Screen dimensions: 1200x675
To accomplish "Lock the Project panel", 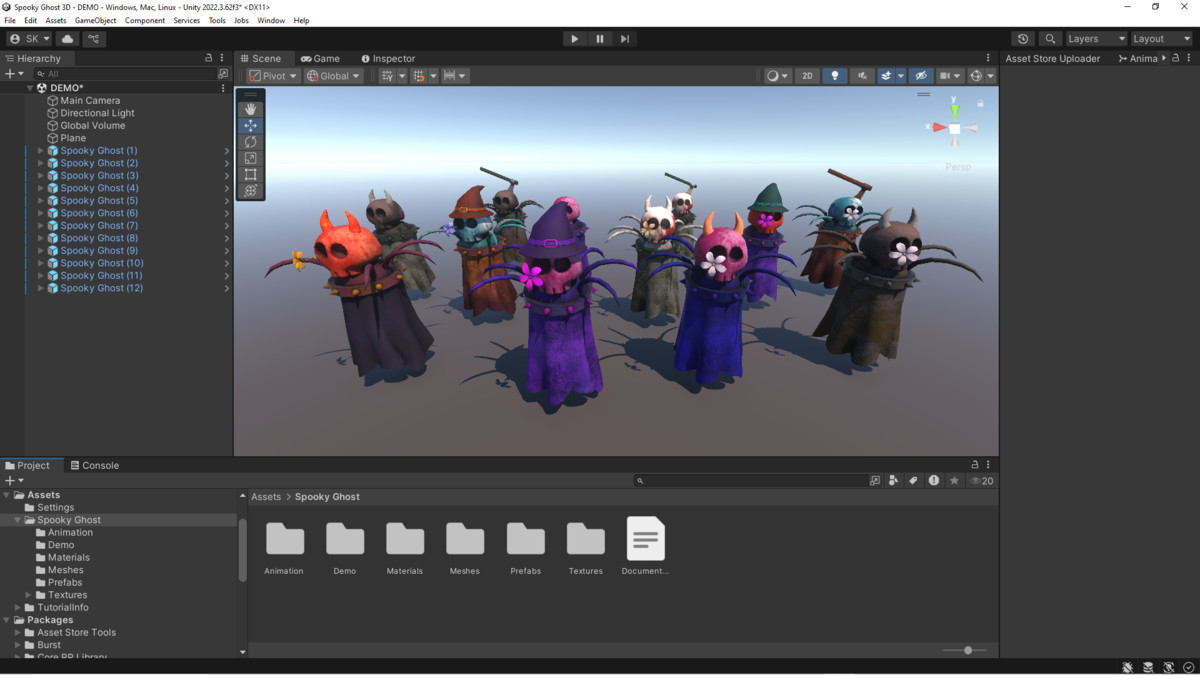I will pyautogui.click(x=975, y=465).
